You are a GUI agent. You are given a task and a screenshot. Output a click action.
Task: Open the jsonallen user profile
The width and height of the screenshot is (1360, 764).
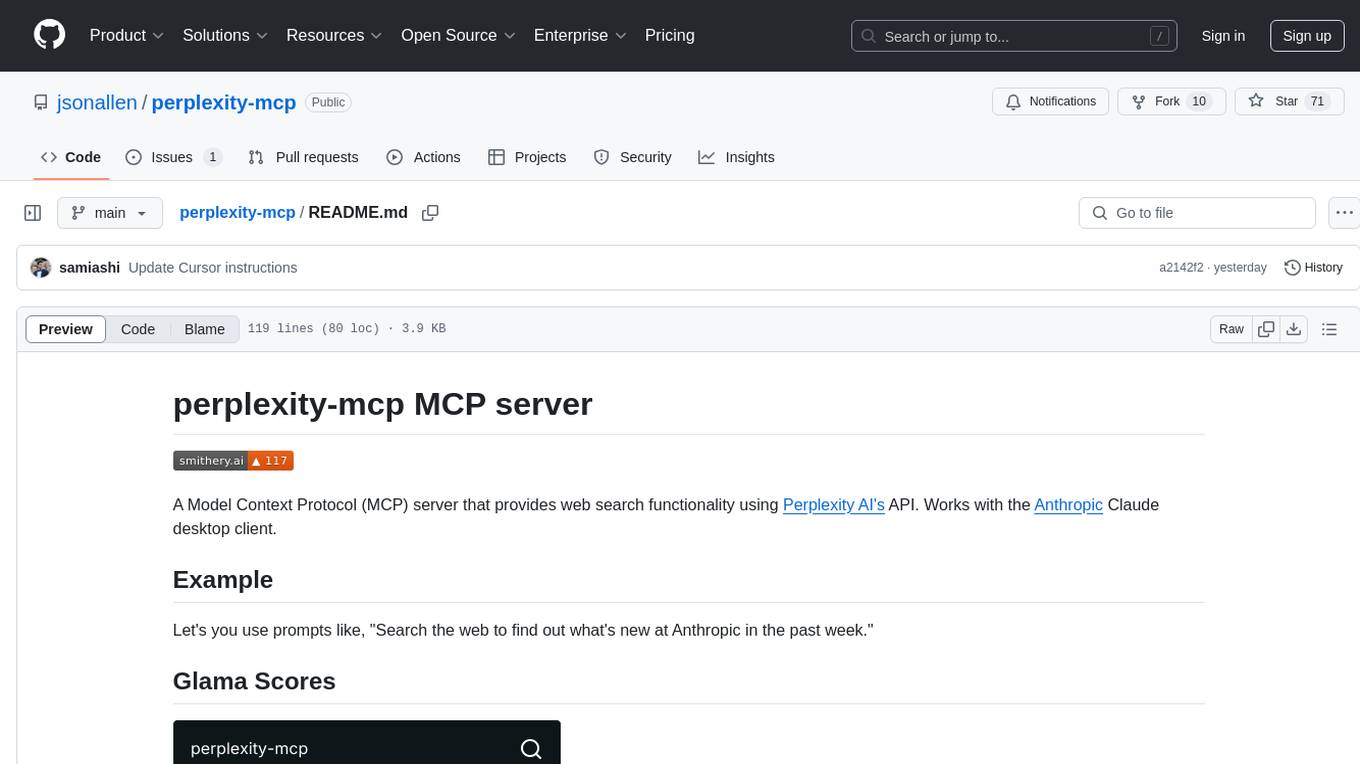(98, 102)
